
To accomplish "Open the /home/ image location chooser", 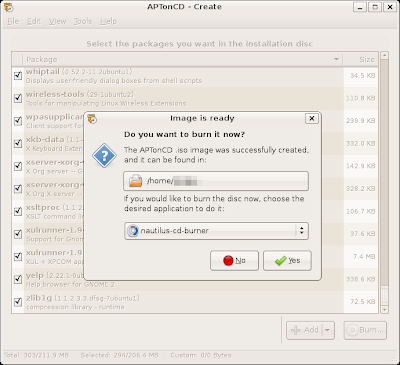I will pyautogui.click(x=216, y=181).
